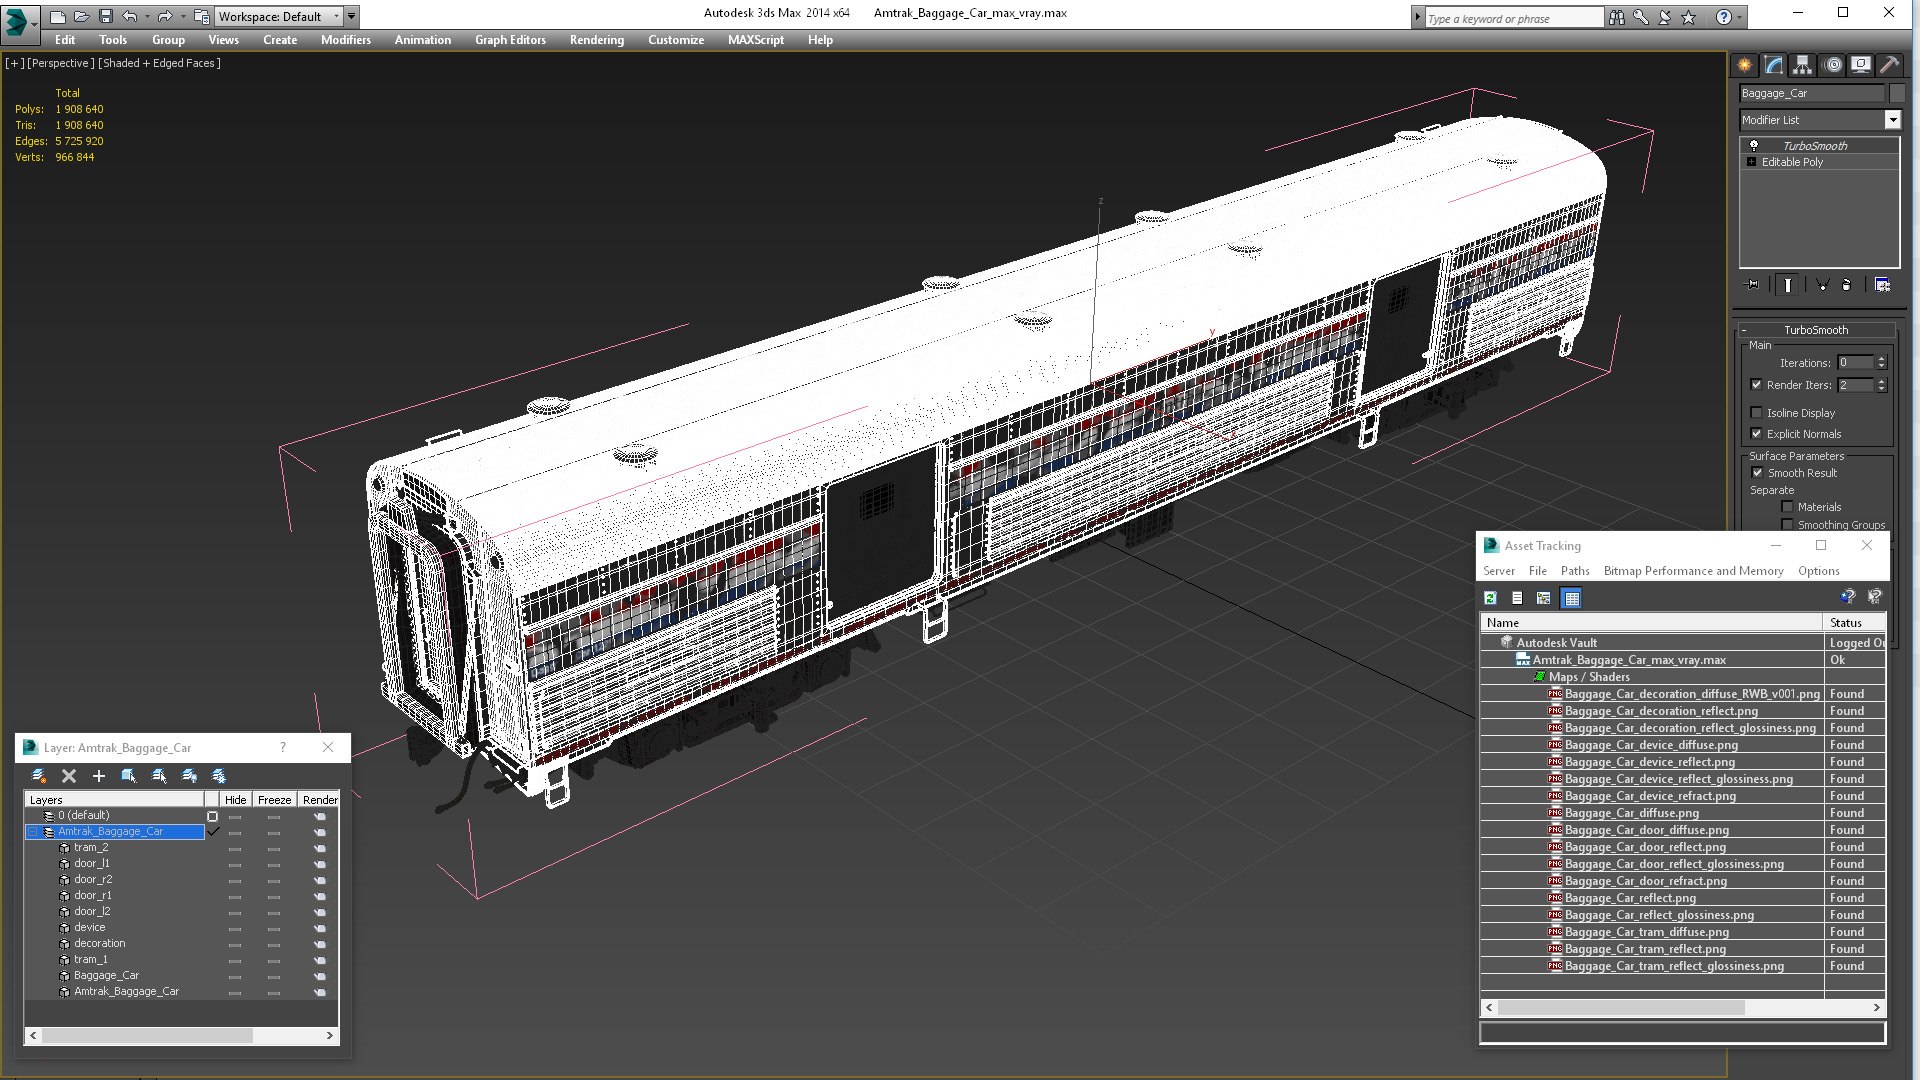
Task: Toggle TurboSmooth modifier lightbulb on/off
Action: coord(1753,146)
